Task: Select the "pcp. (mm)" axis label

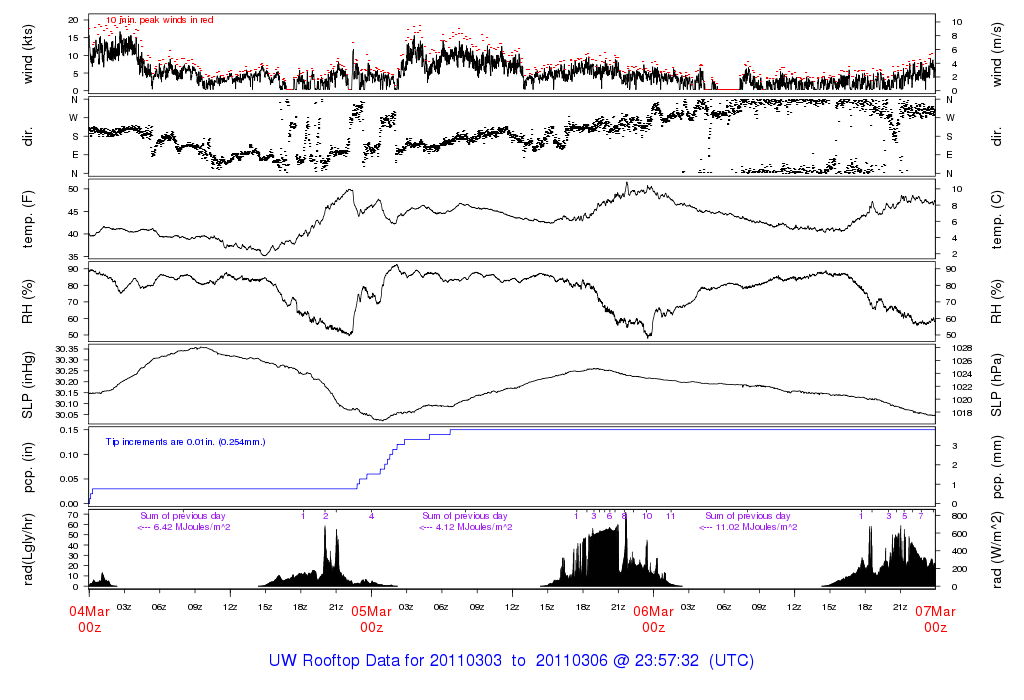Action: (997, 468)
